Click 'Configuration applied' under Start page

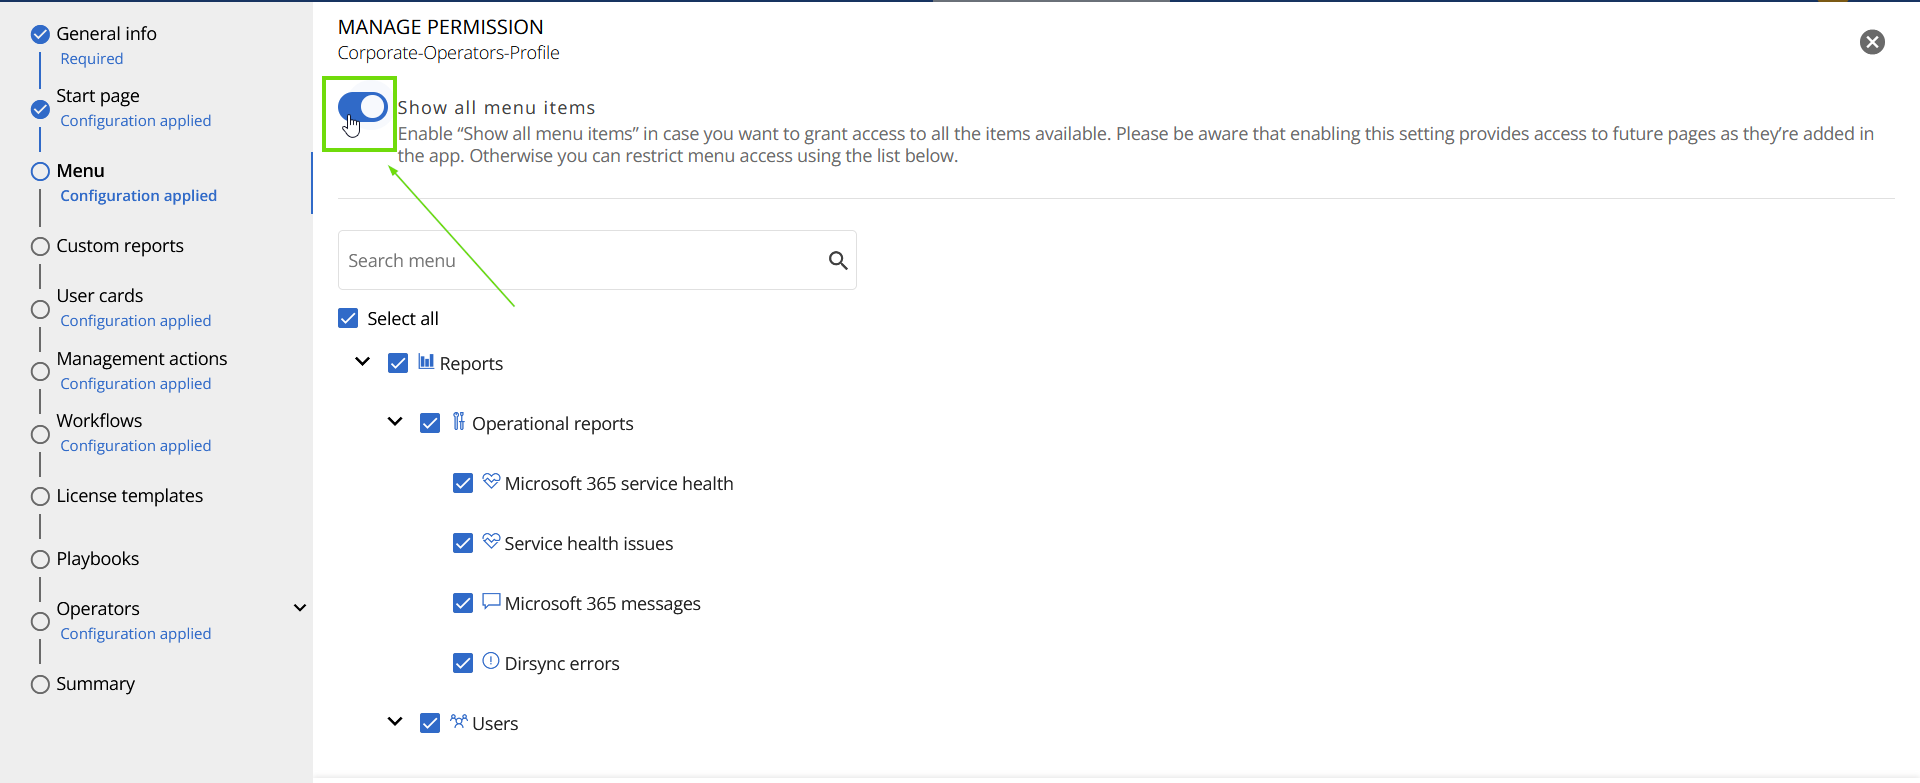[x=136, y=121]
